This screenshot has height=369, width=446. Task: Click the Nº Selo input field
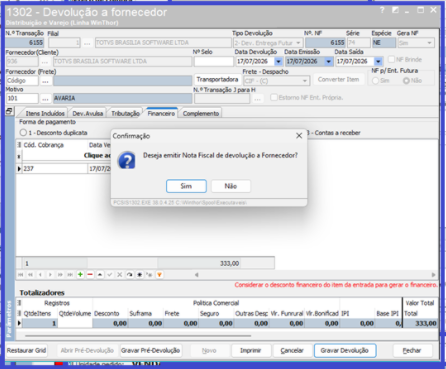click(x=214, y=61)
